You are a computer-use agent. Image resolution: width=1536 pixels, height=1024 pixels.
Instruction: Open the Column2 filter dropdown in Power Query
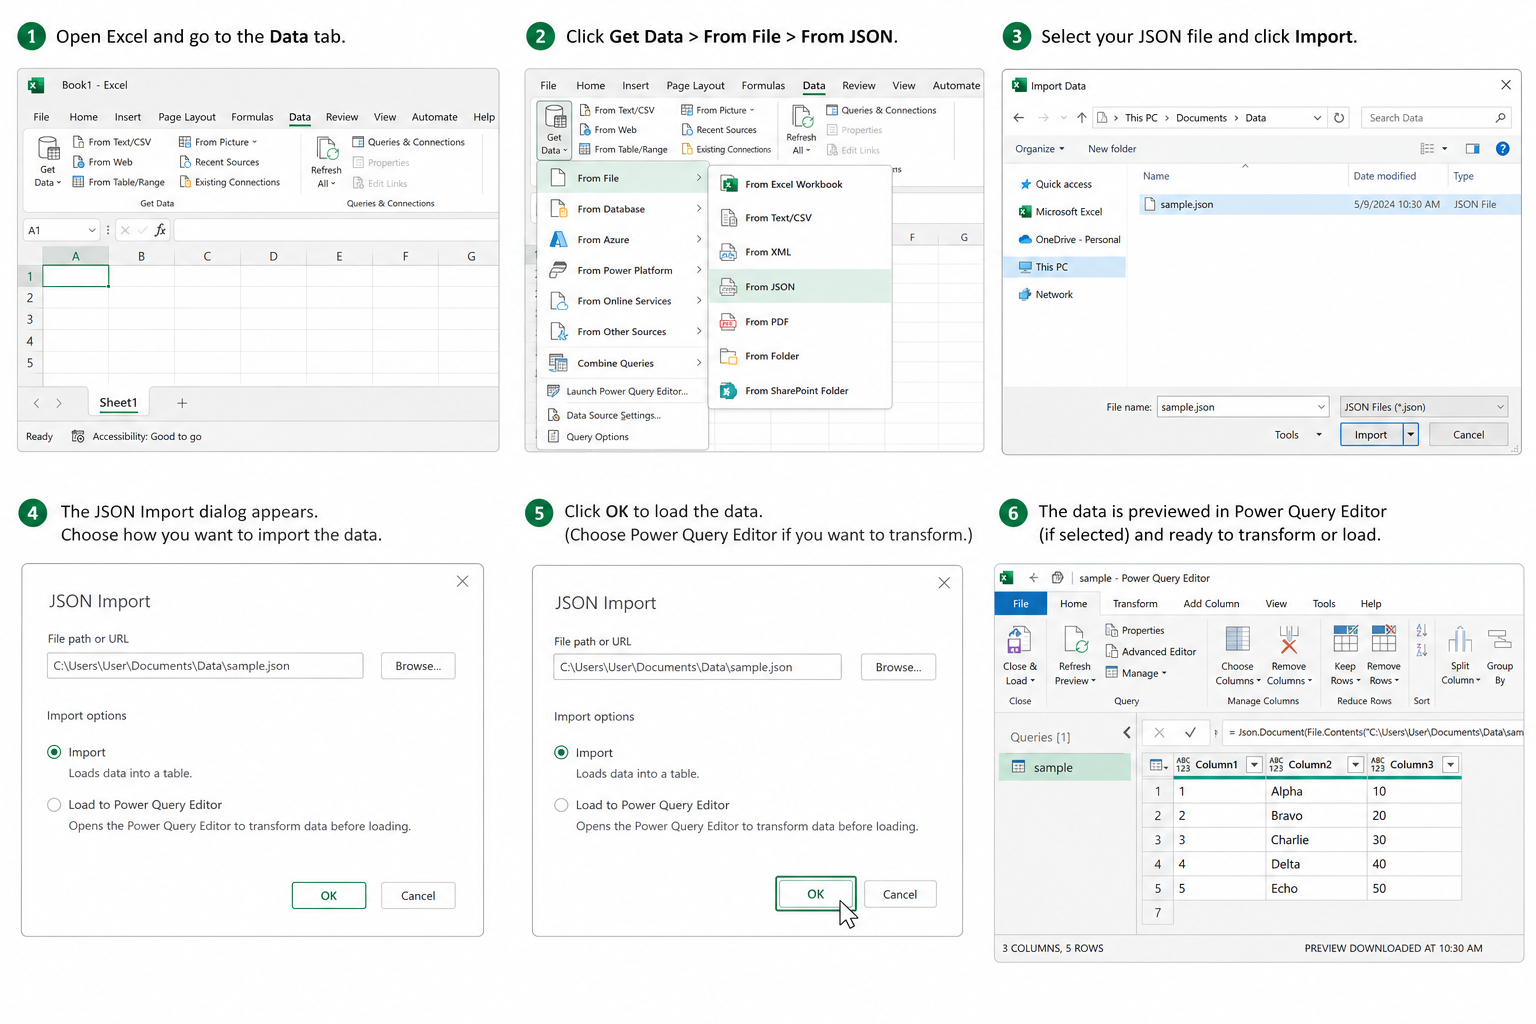(1355, 765)
